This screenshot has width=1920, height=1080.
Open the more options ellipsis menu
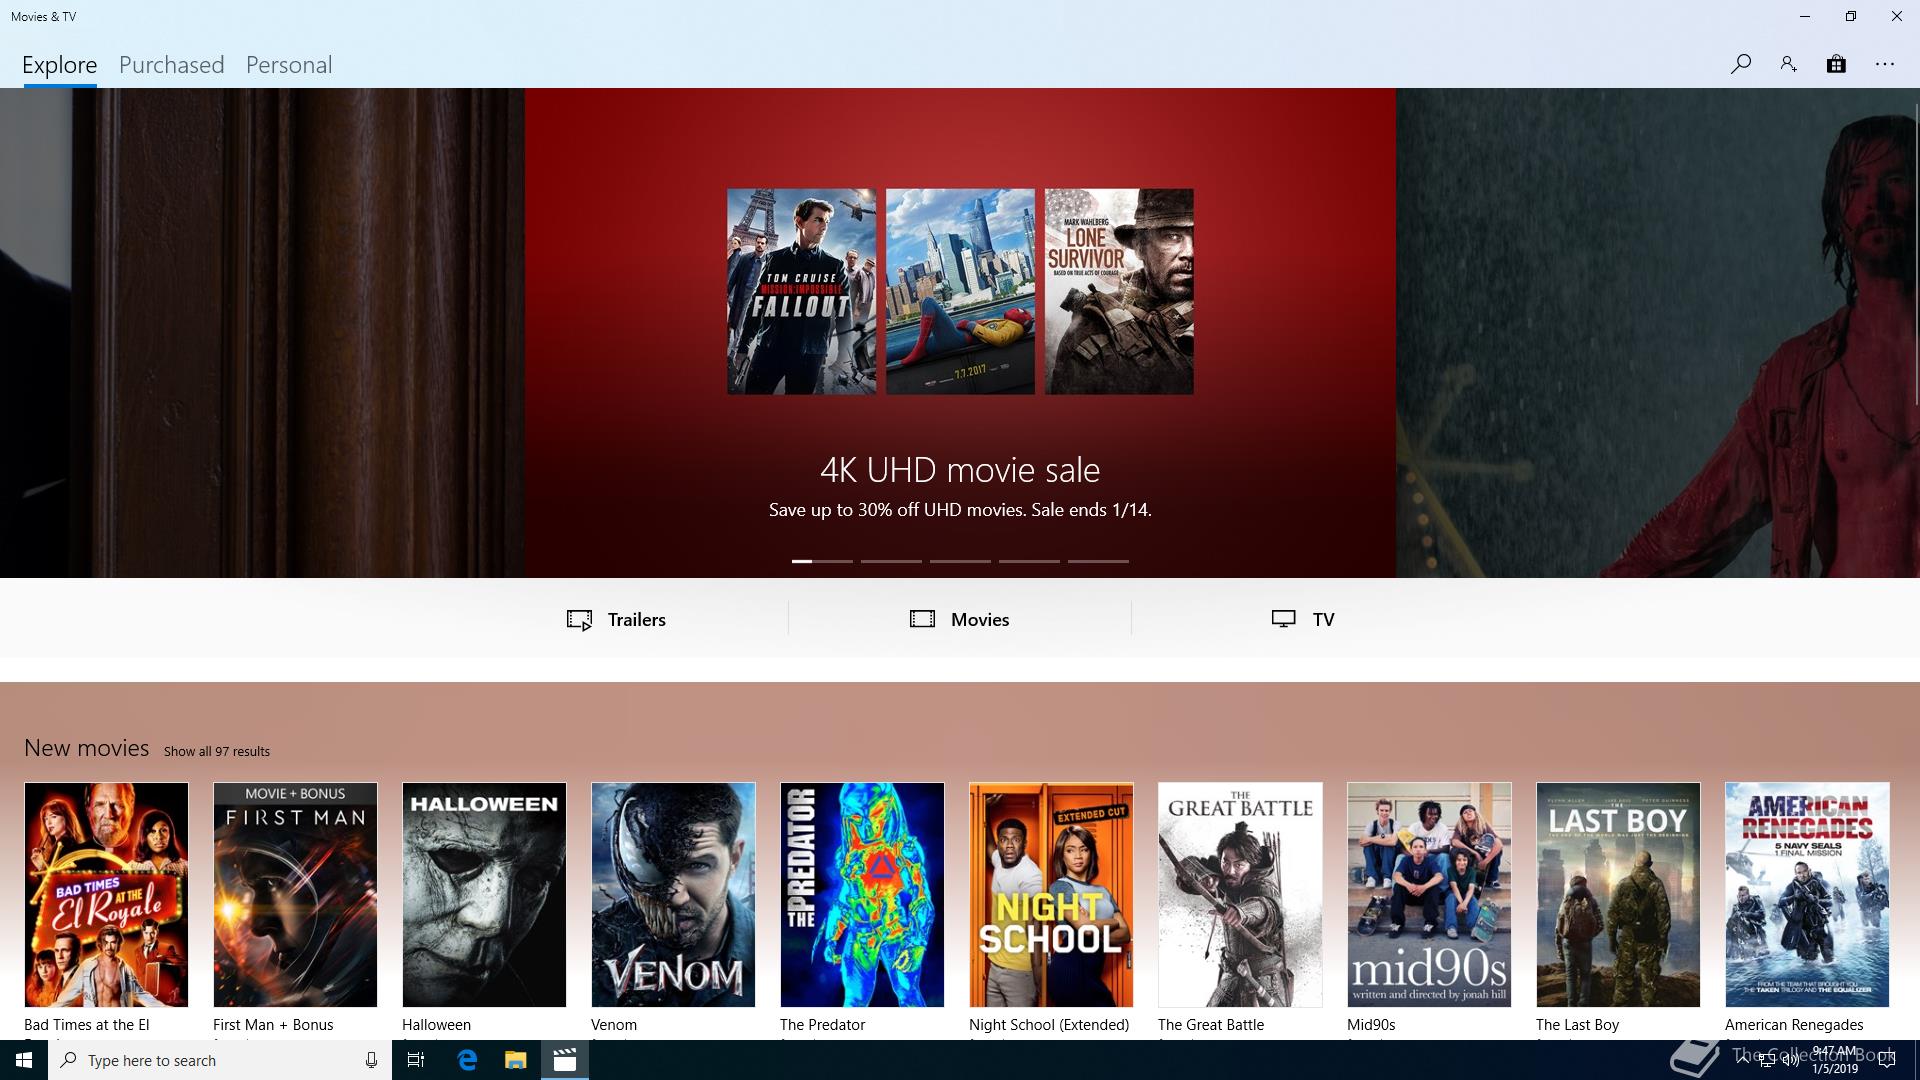tap(1885, 64)
